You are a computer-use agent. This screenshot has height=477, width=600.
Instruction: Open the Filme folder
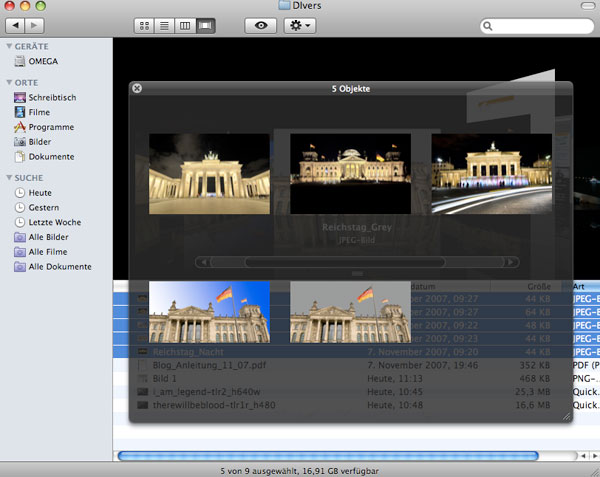(32, 112)
